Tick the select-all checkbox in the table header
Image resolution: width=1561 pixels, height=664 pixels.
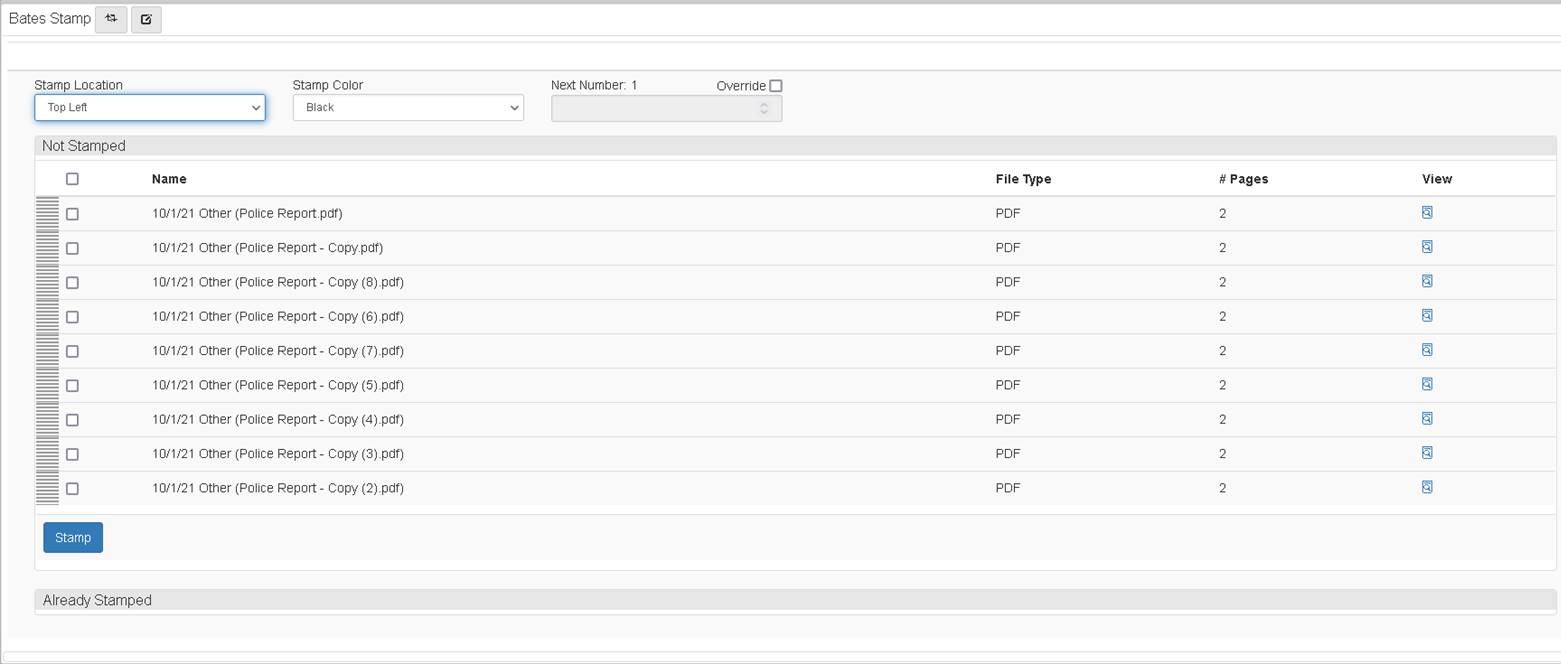point(72,179)
